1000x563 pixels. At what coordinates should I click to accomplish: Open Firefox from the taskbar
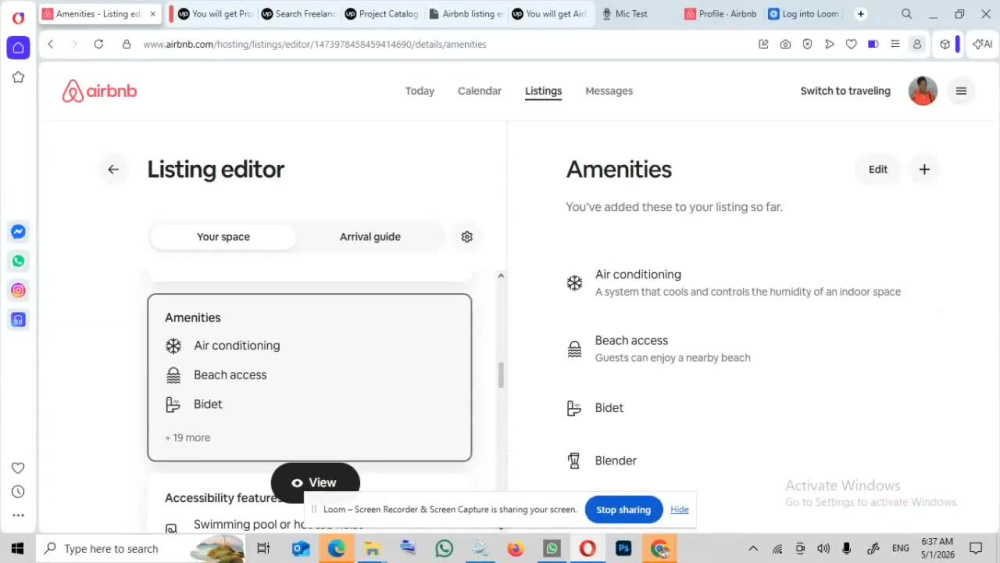point(515,548)
